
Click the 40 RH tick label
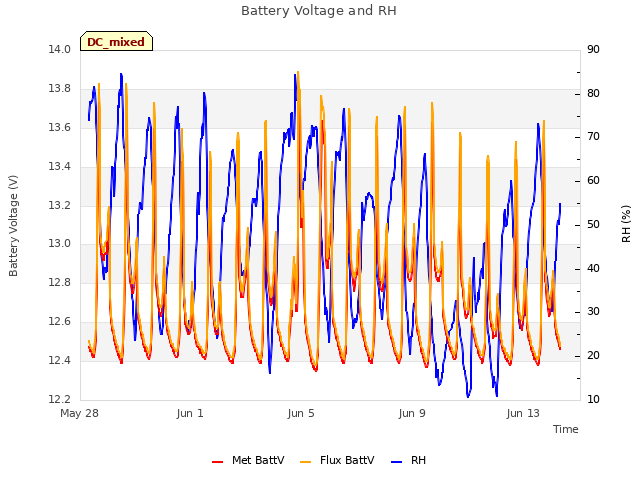[593, 268]
